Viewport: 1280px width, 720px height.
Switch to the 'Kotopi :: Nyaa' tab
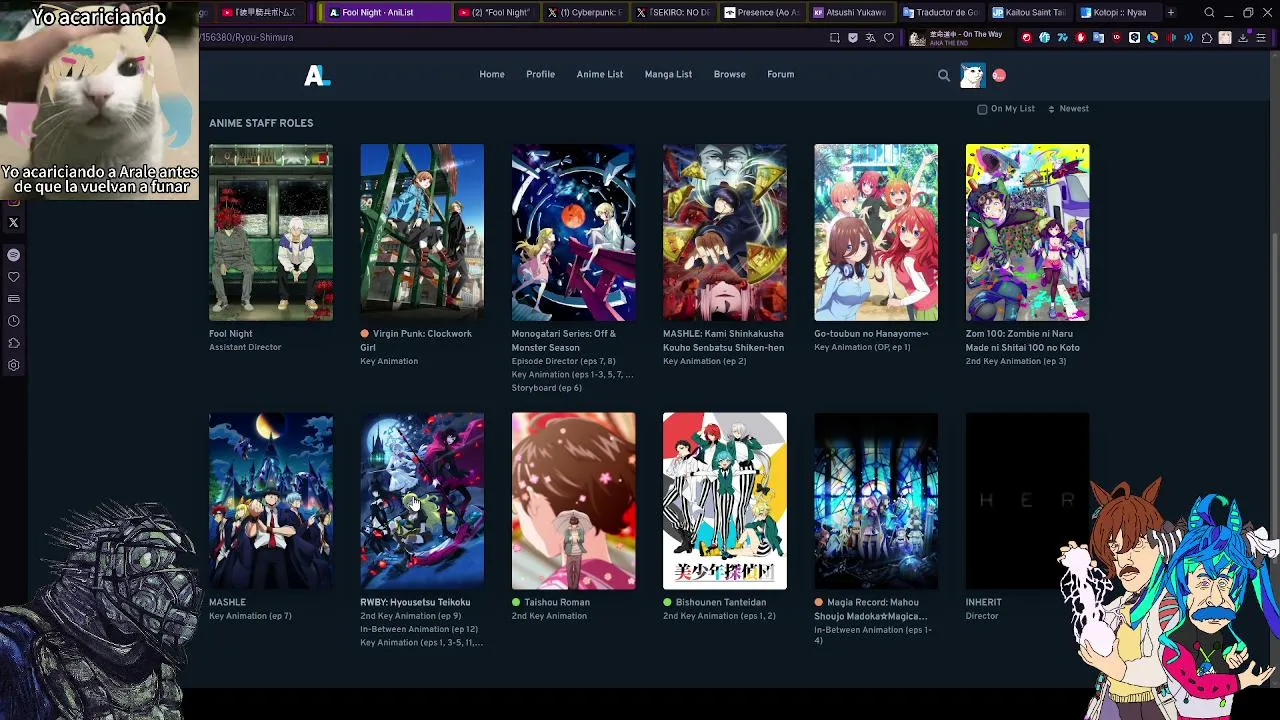pyautogui.click(x=1119, y=13)
